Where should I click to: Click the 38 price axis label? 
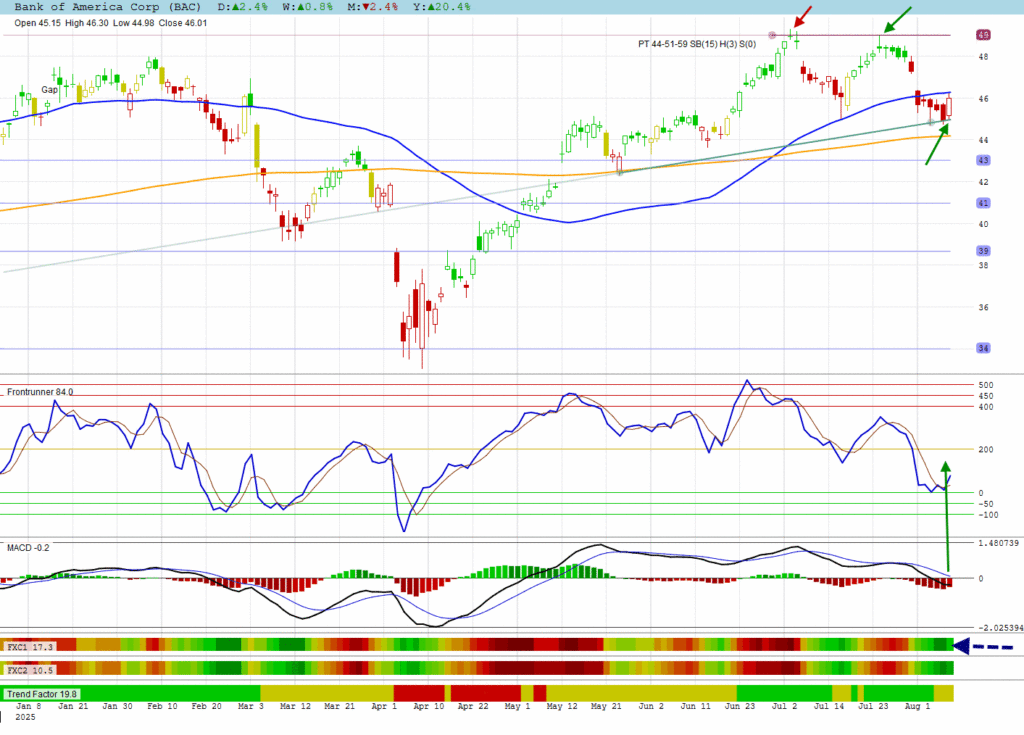[984, 265]
